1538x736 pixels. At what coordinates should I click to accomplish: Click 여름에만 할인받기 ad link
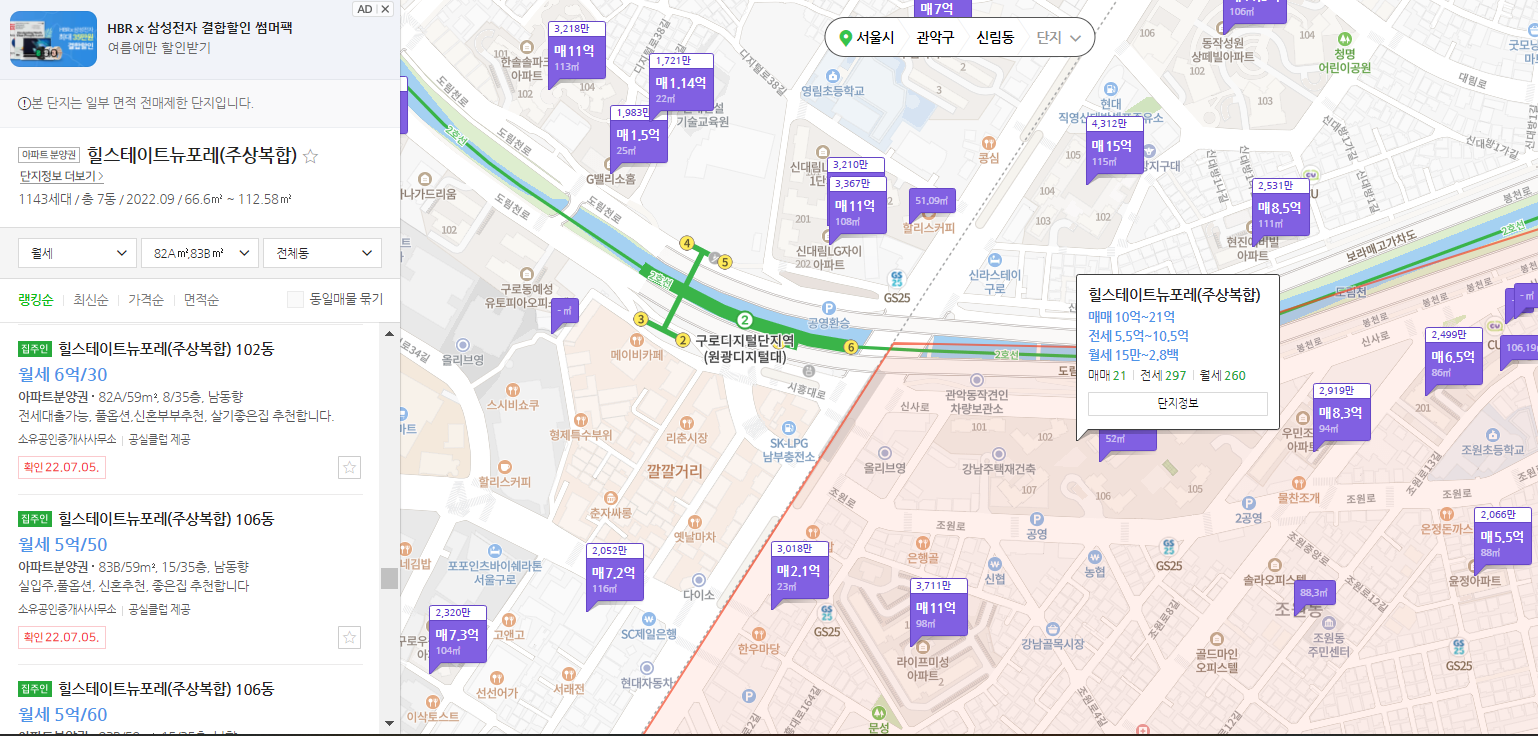[x=159, y=47]
